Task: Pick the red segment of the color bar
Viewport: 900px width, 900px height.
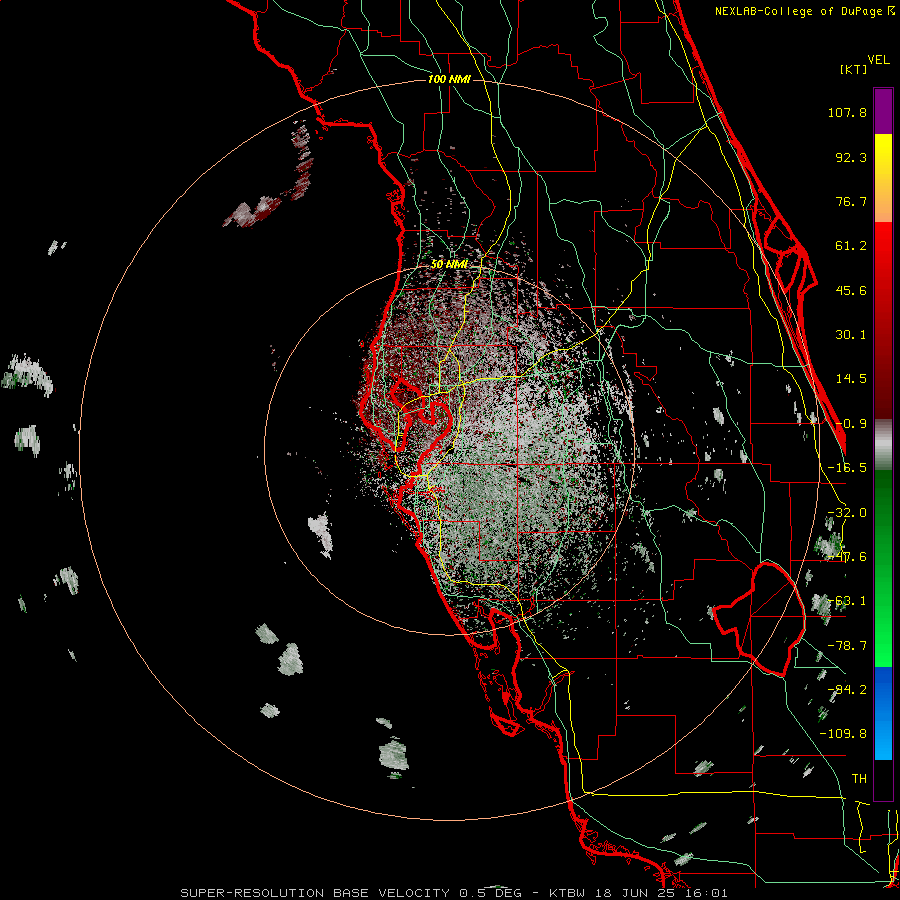Action: point(883,320)
